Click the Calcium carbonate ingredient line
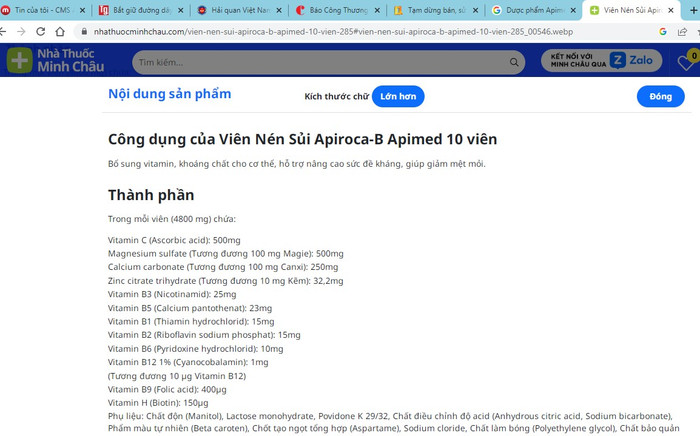Screen dimensions: 700x436 [x=223, y=267]
